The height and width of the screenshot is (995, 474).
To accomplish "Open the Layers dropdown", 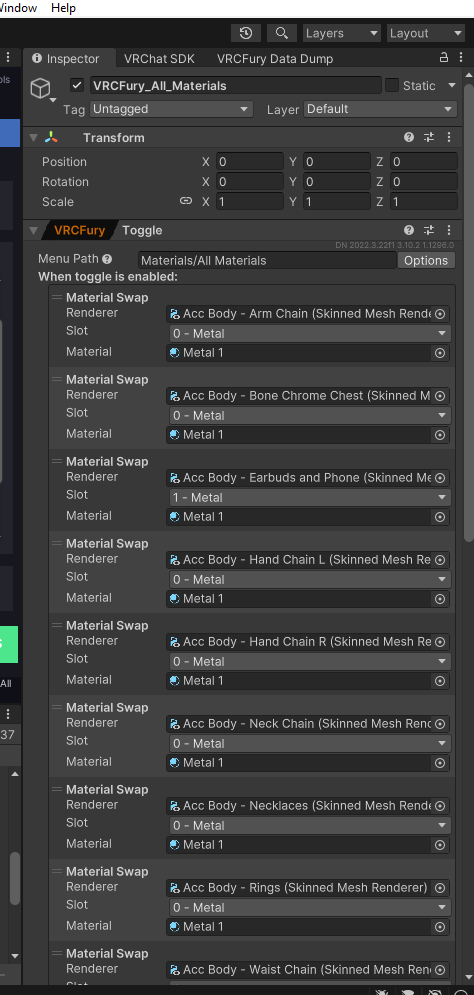I will click(341, 33).
